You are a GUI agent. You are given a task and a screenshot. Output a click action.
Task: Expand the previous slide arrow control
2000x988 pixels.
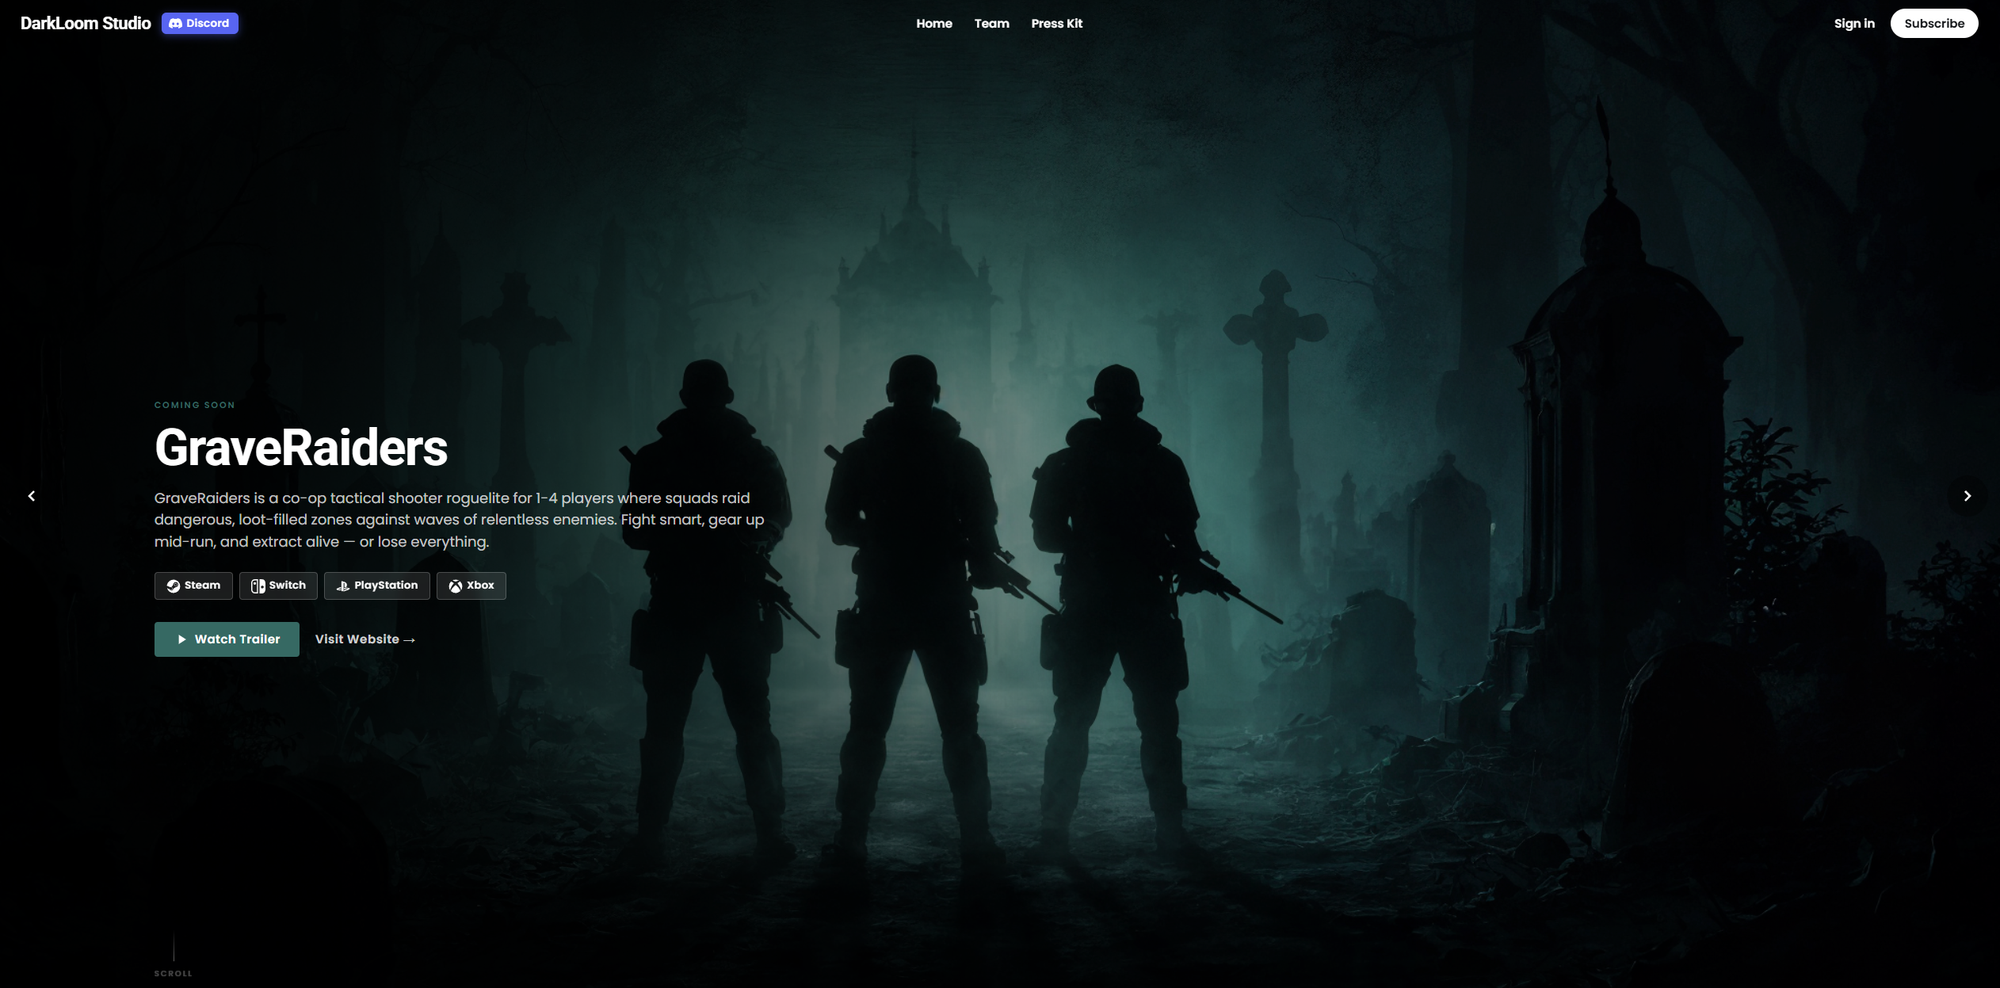coord(32,495)
